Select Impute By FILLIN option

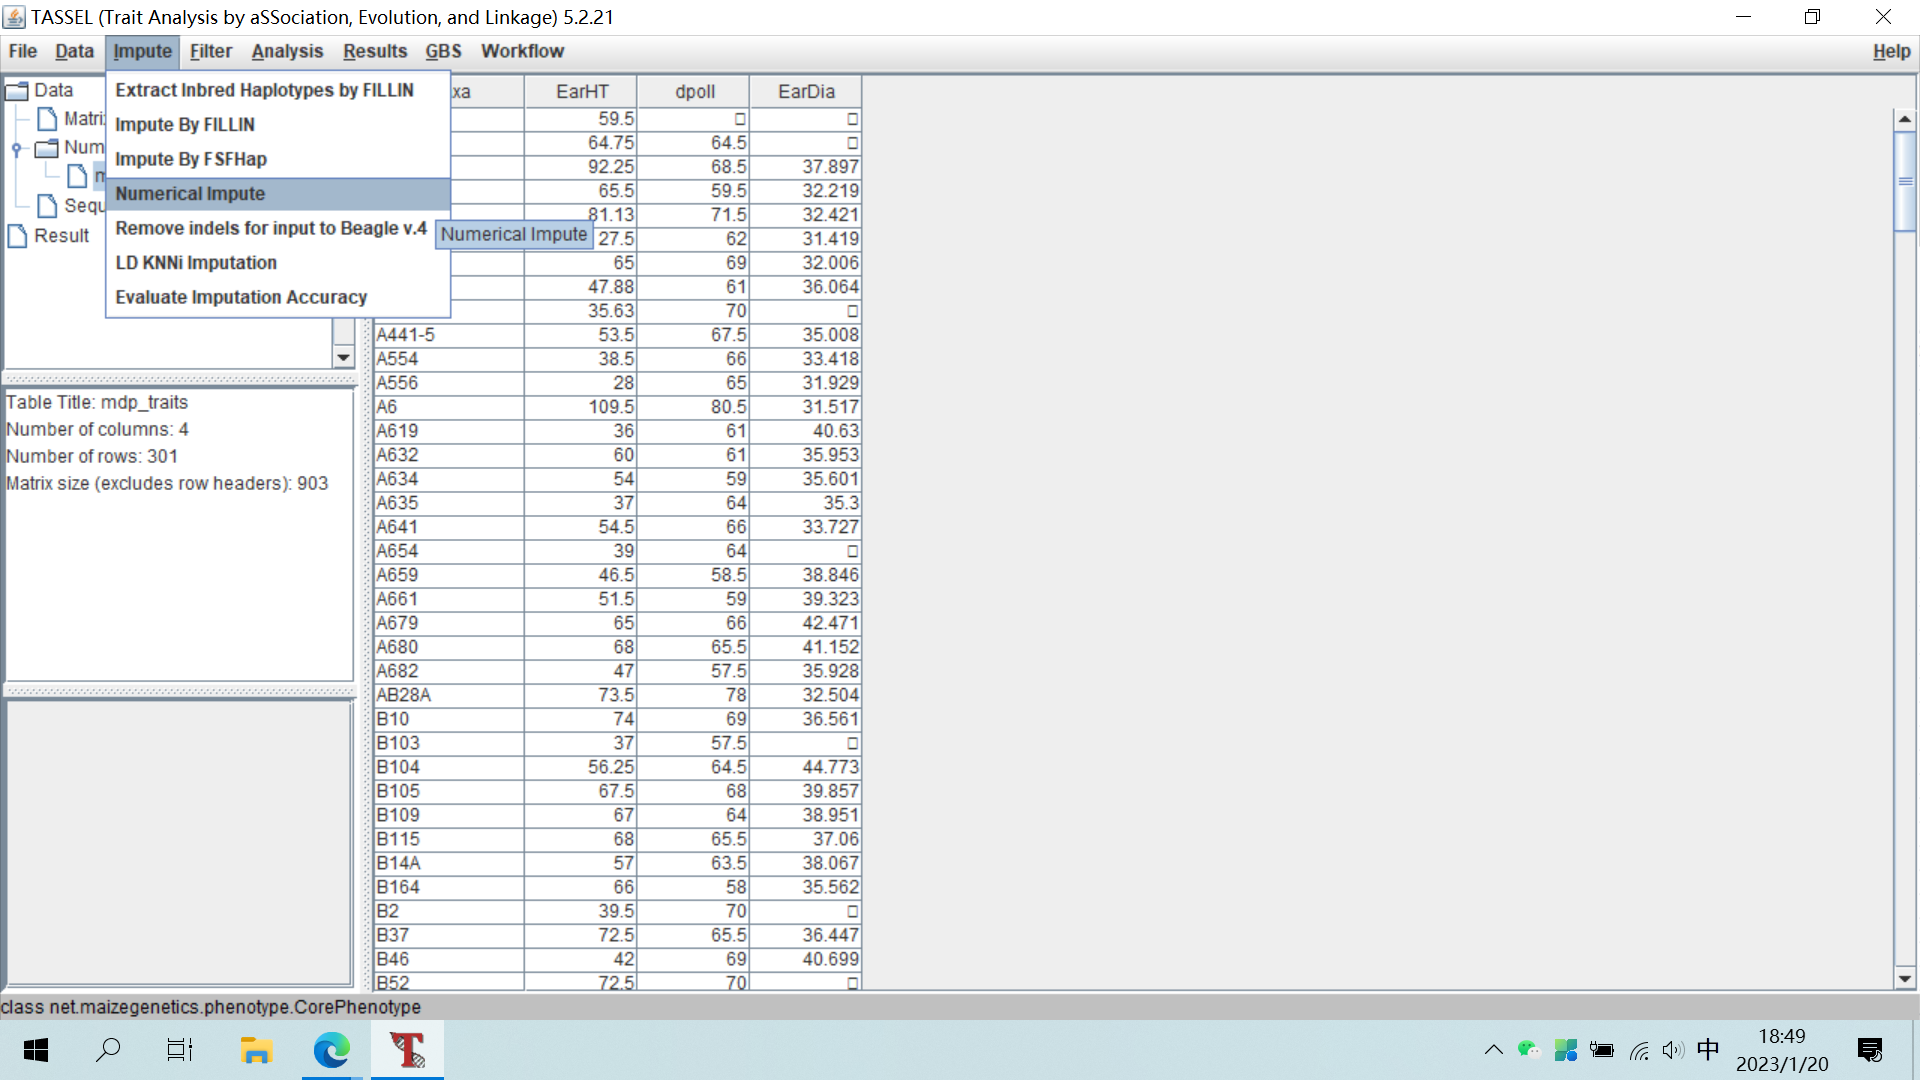coord(278,125)
